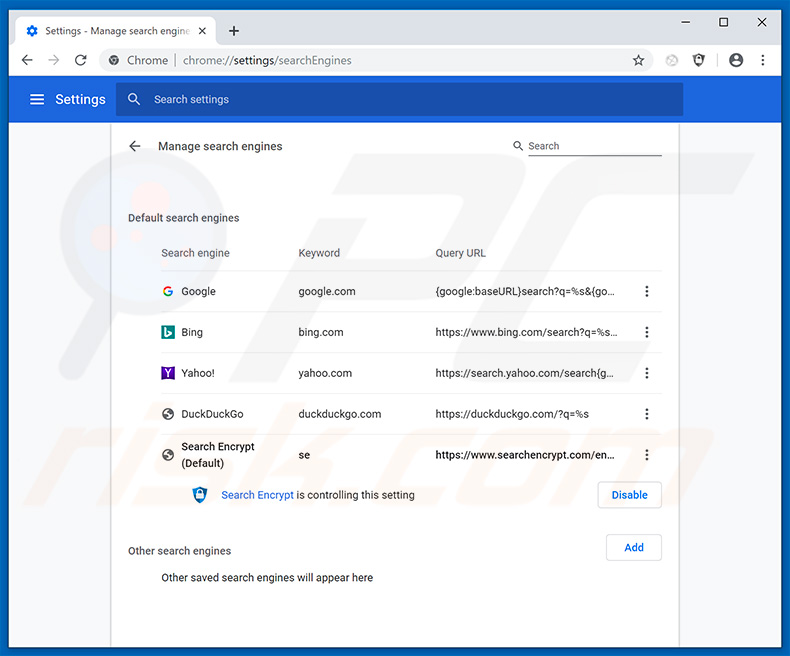The height and width of the screenshot is (656, 790).
Task: Return to Settings using the back arrow
Action: coord(135,146)
